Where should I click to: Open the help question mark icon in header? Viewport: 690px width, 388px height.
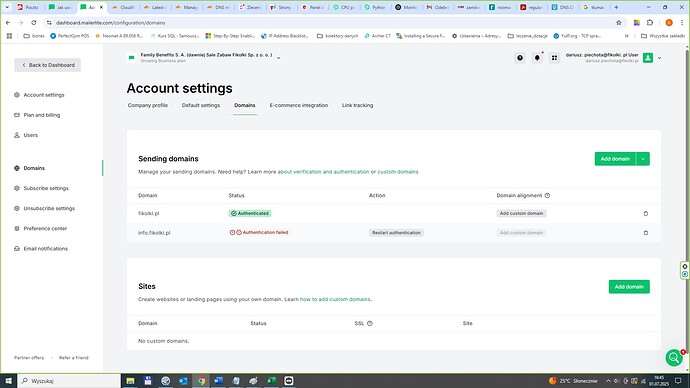[520, 58]
